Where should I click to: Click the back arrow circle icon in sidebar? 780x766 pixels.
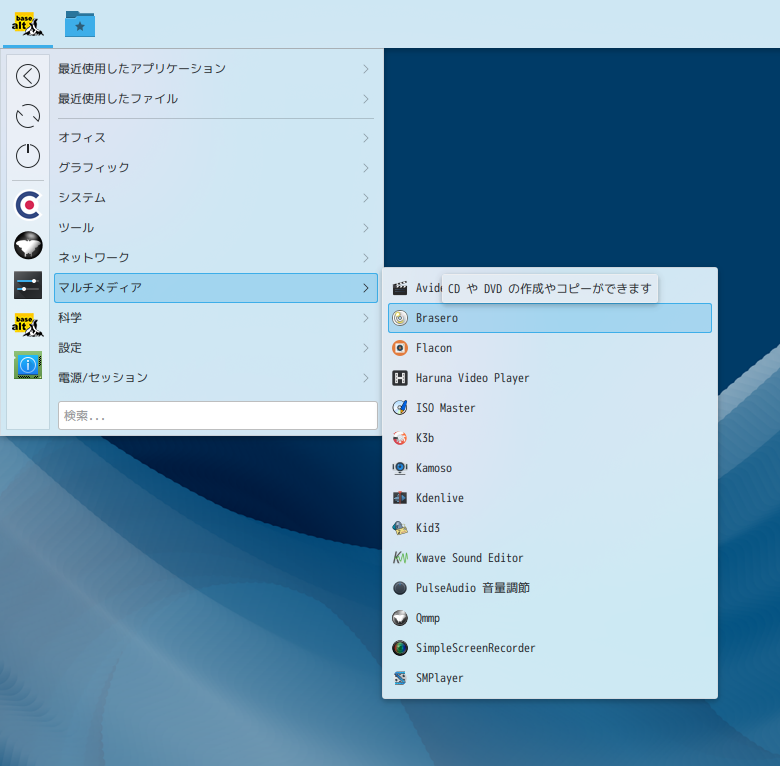pyautogui.click(x=28, y=76)
